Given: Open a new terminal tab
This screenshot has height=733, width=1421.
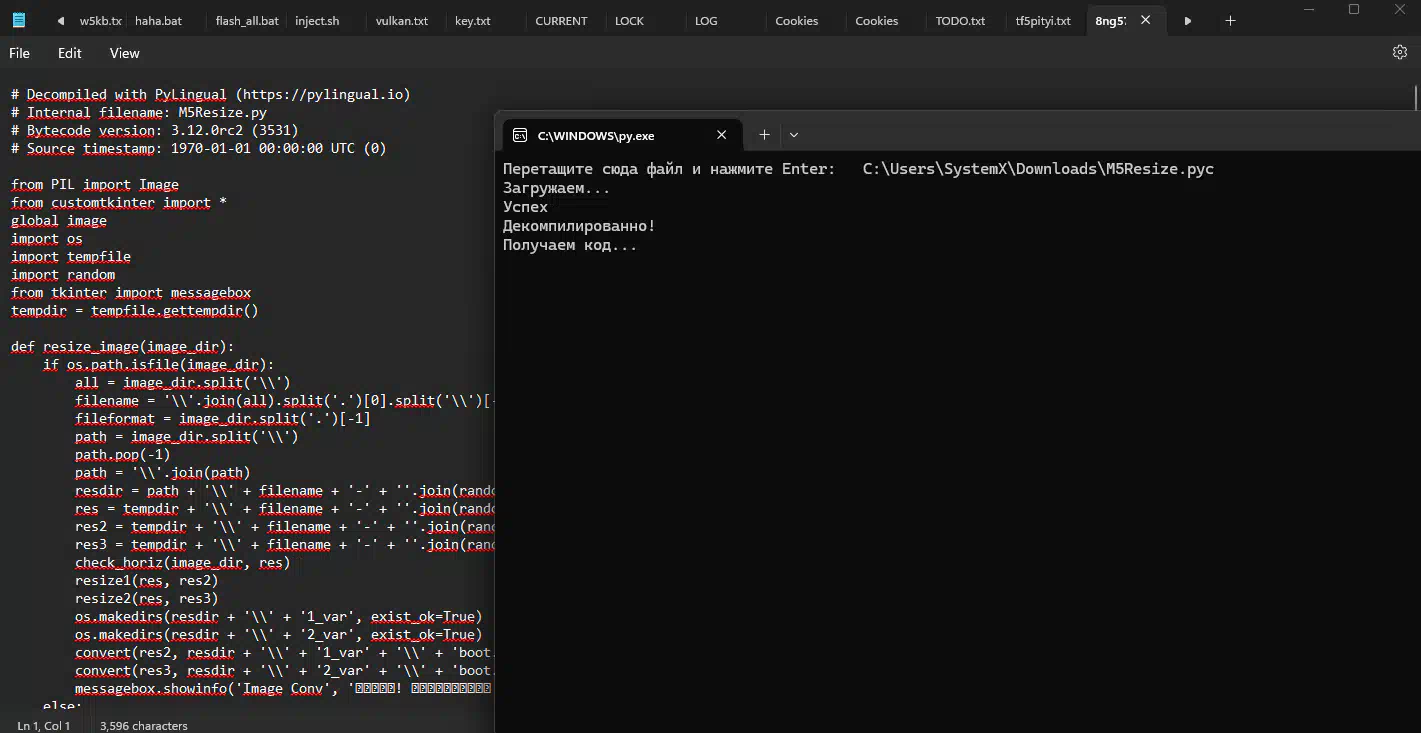Looking at the screenshot, I should tap(764, 135).
